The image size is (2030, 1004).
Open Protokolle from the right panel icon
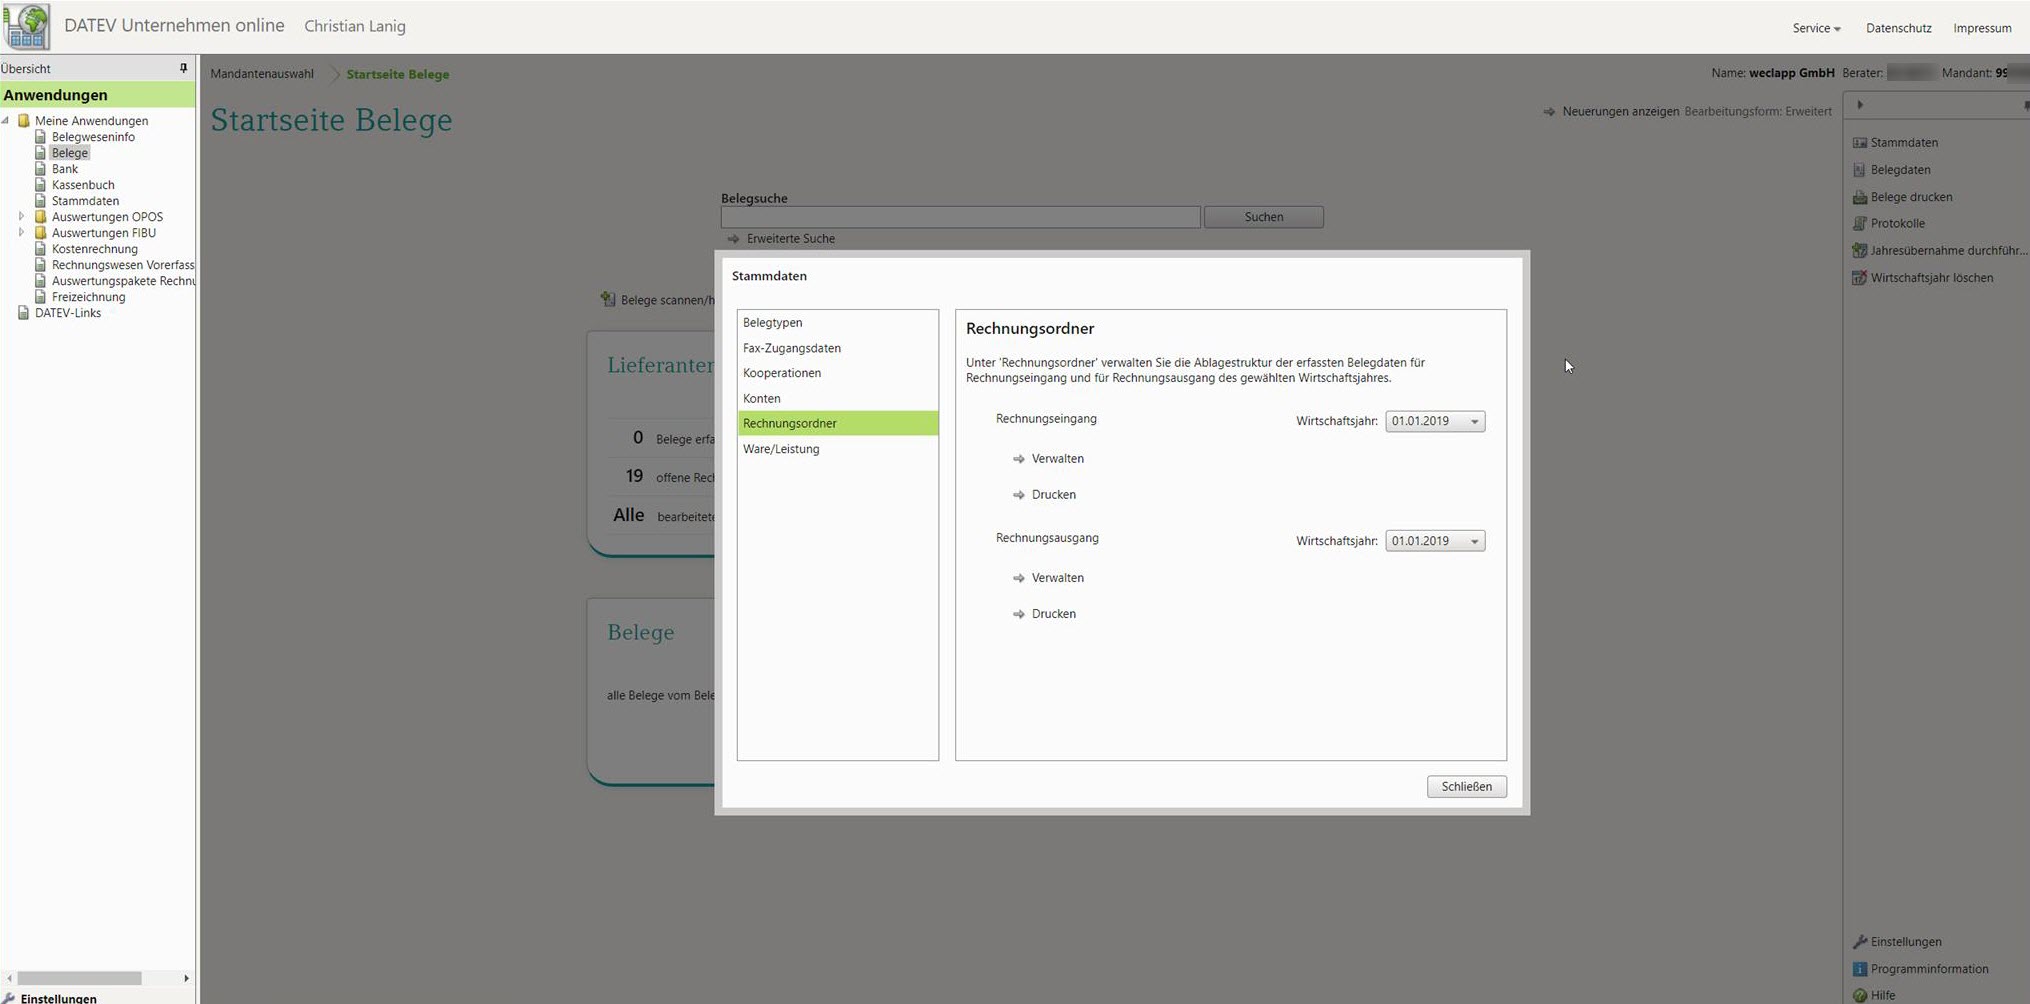[x=1858, y=223]
